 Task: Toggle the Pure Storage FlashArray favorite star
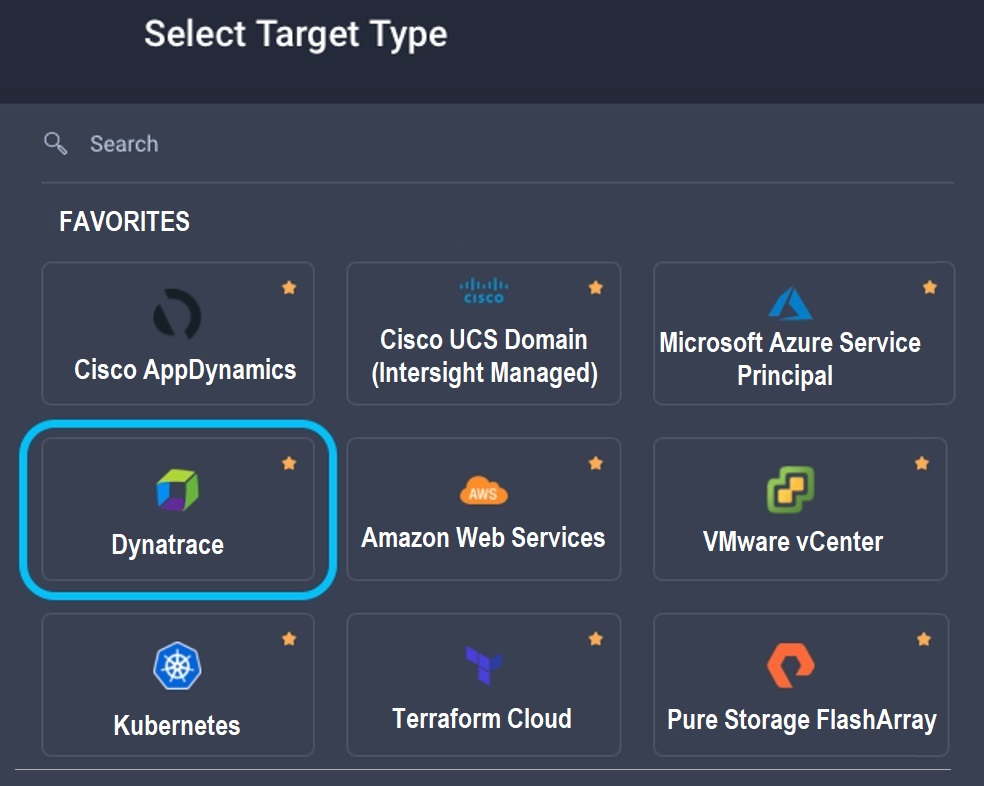click(x=924, y=639)
